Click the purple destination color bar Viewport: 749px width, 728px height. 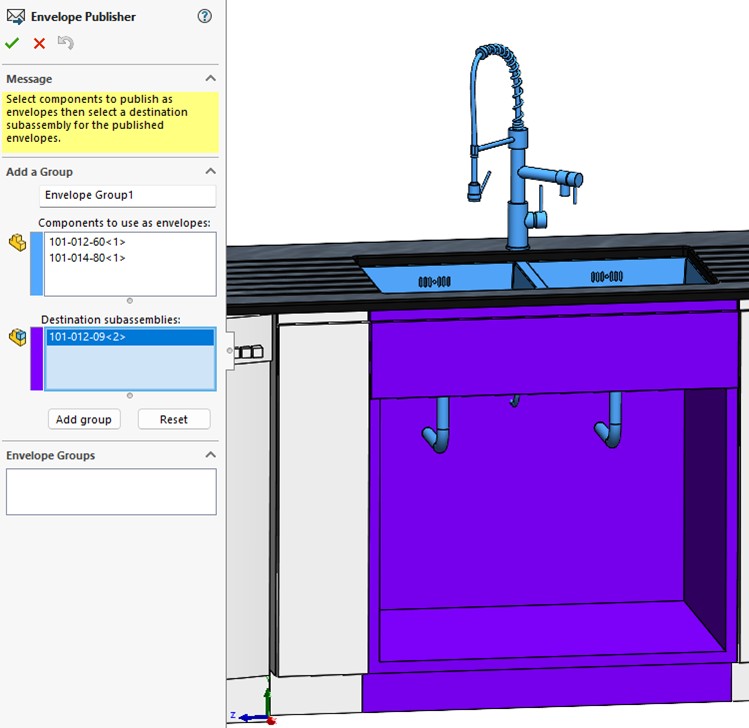[x=37, y=358]
